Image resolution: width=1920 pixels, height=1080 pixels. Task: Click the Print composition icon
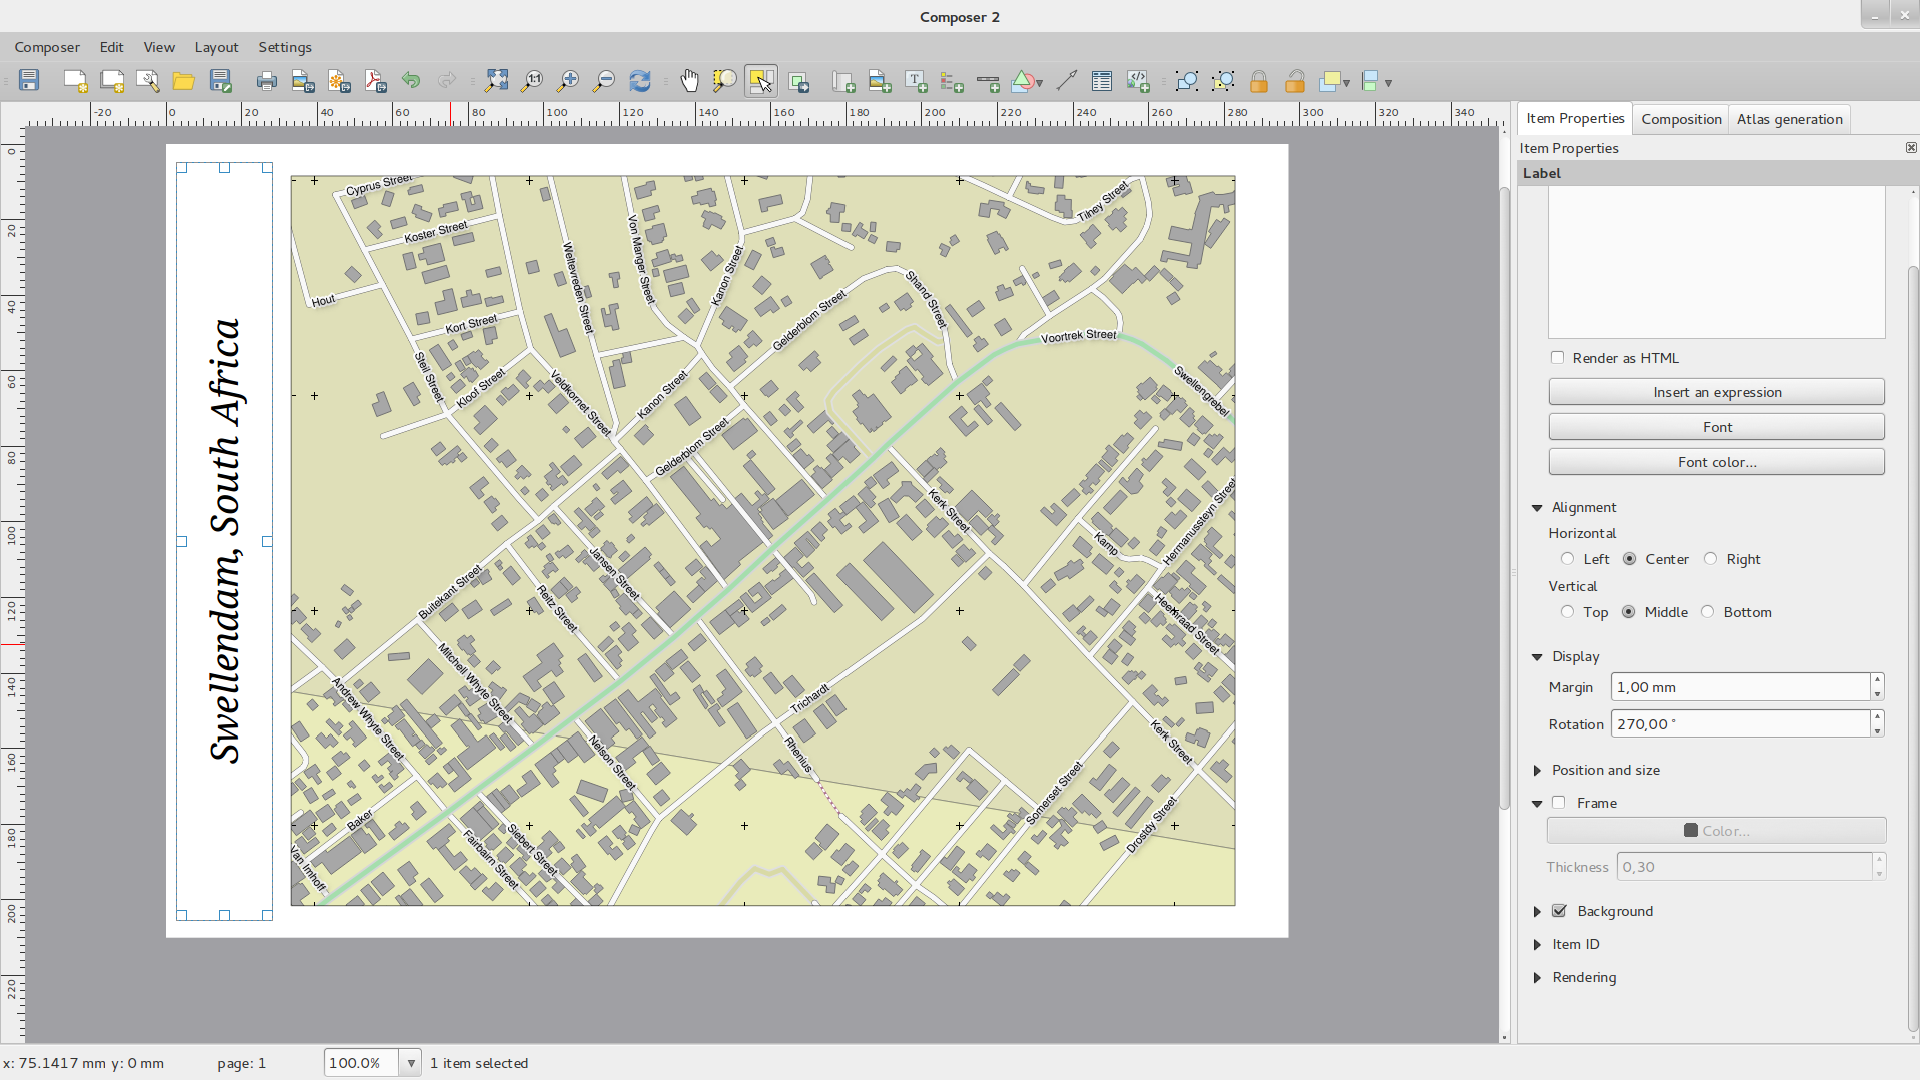(x=266, y=81)
